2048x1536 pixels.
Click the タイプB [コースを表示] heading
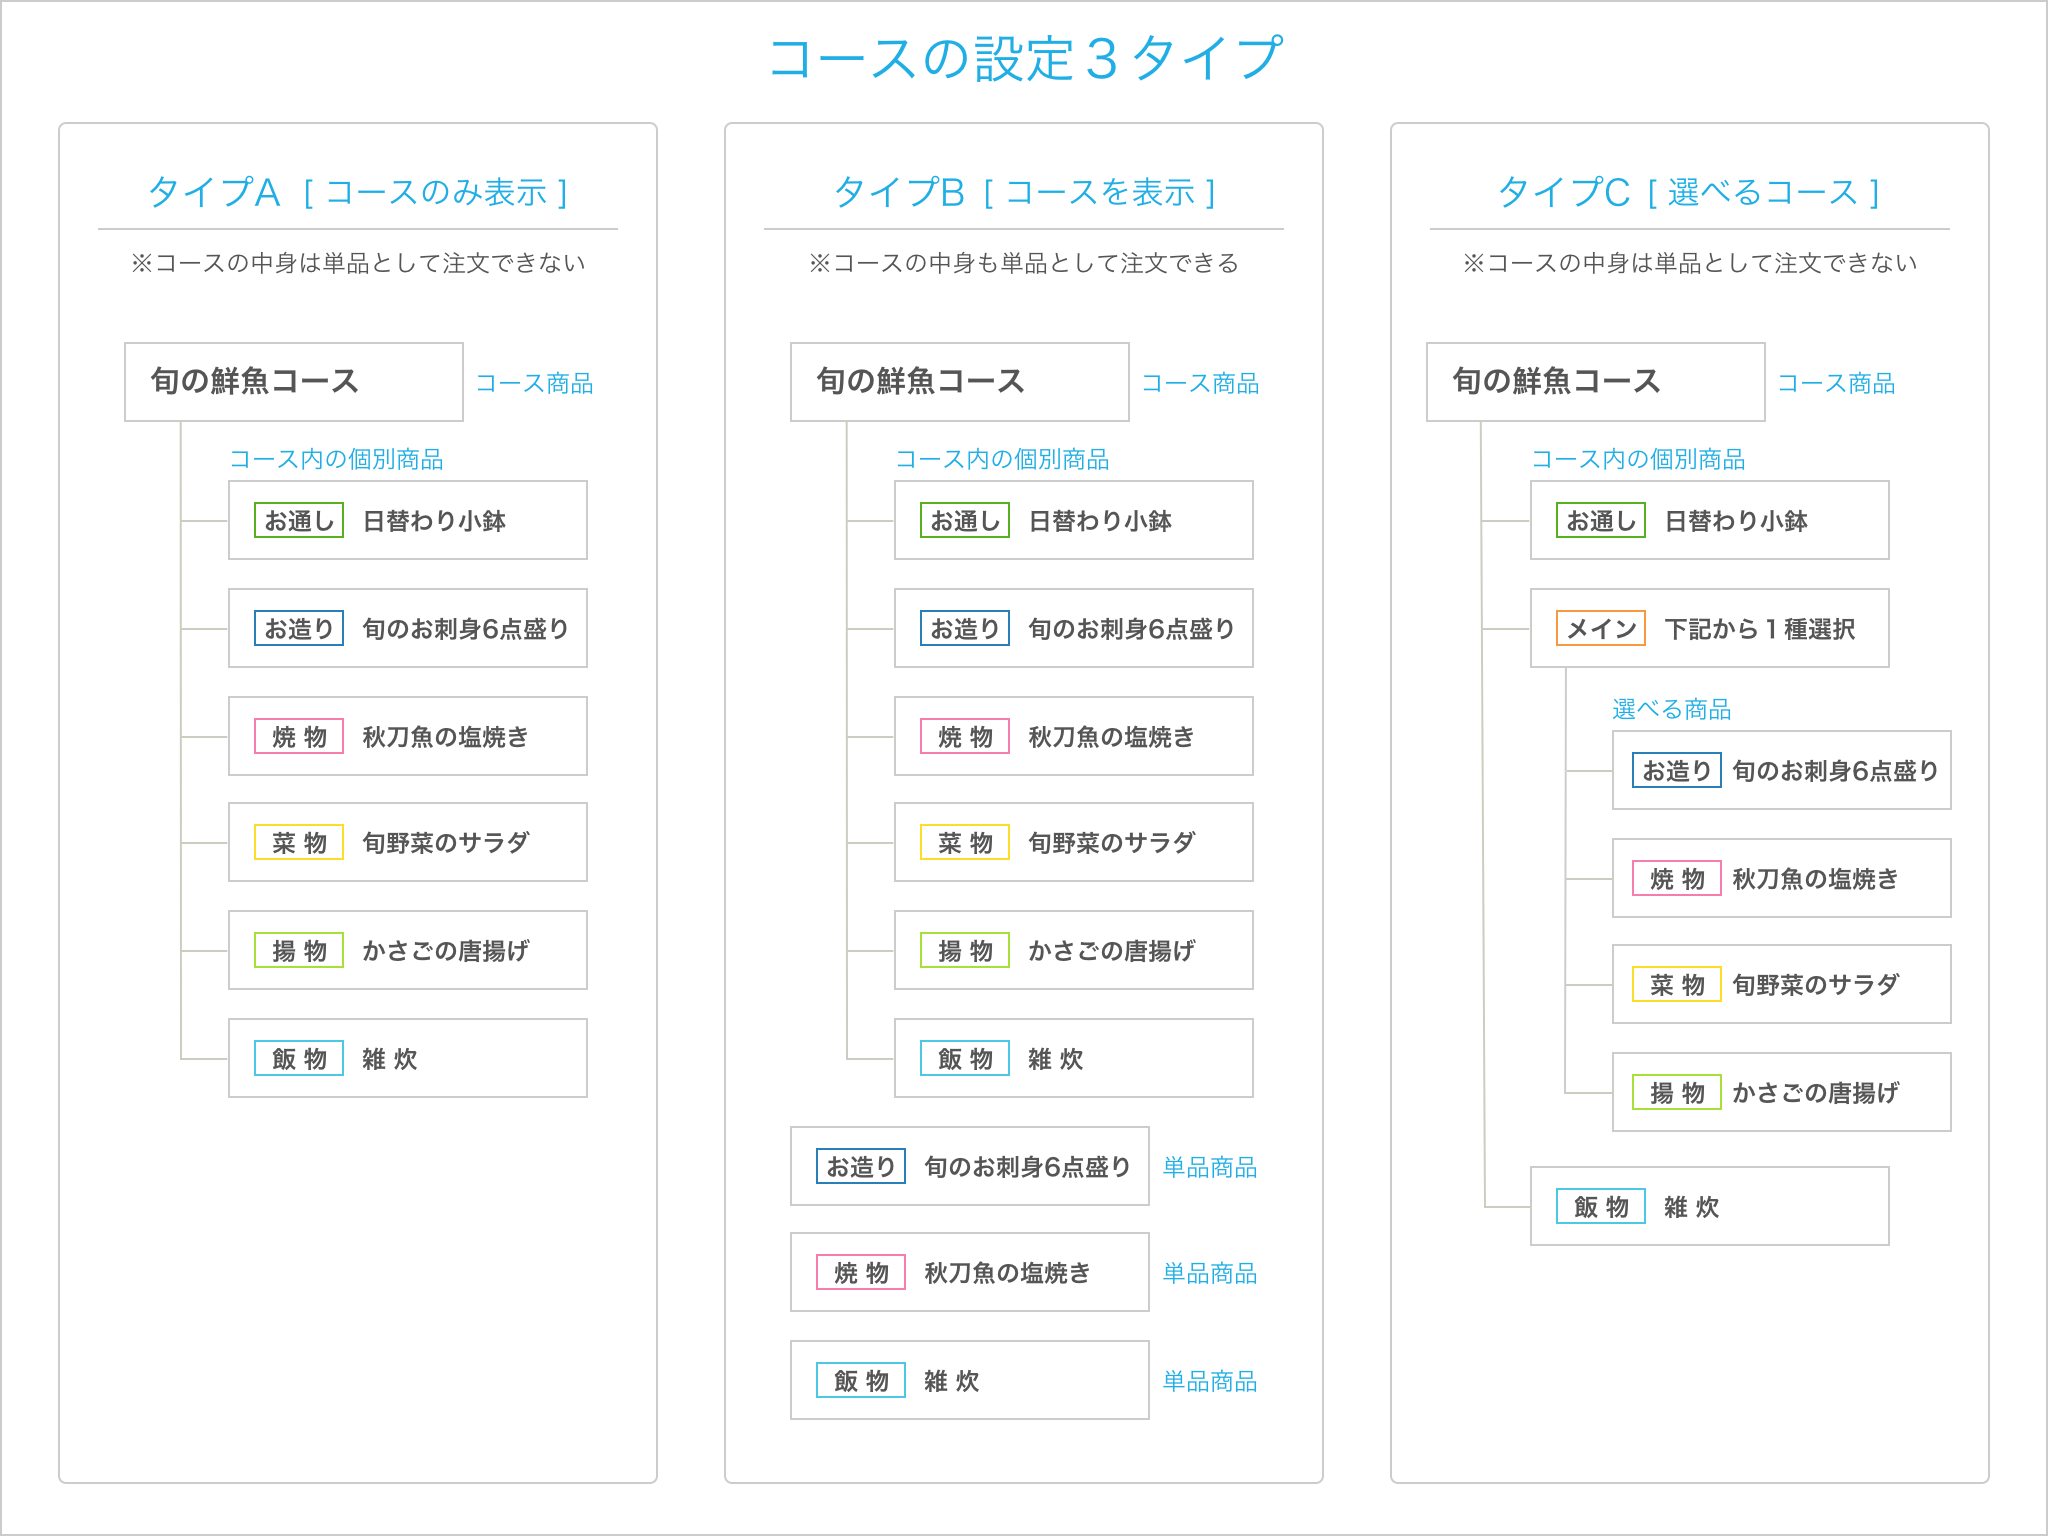(x=1024, y=192)
